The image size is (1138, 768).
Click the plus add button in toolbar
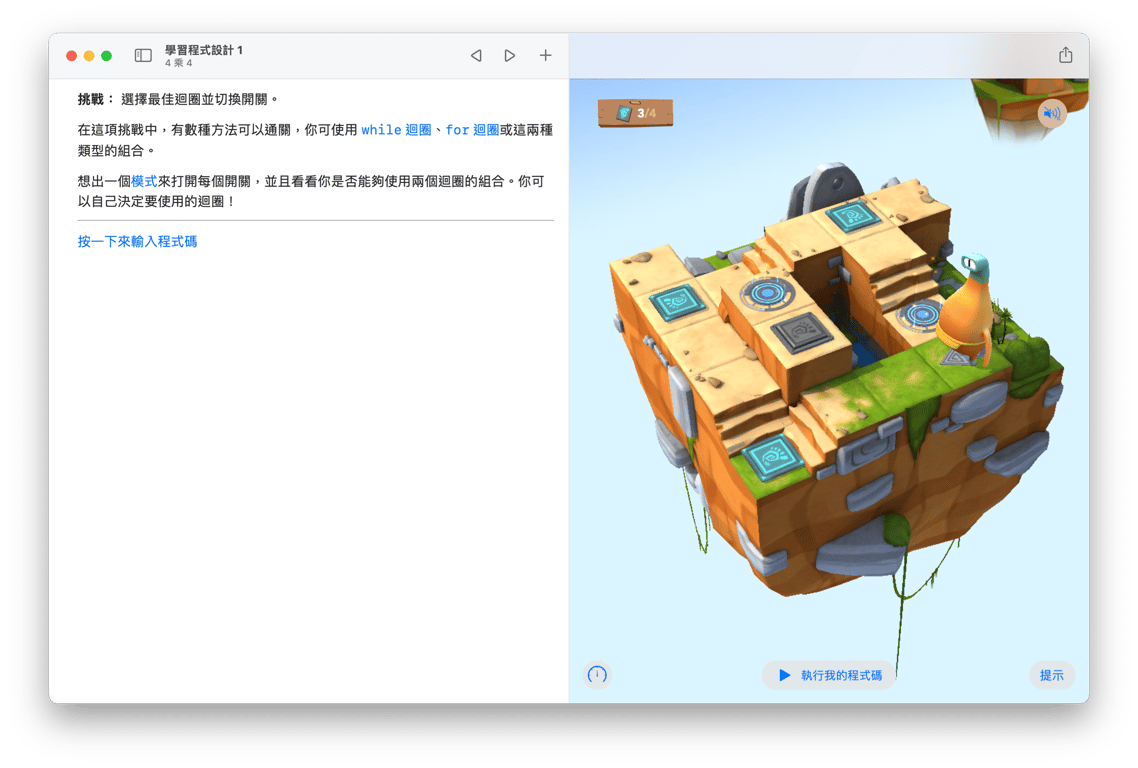tap(545, 55)
